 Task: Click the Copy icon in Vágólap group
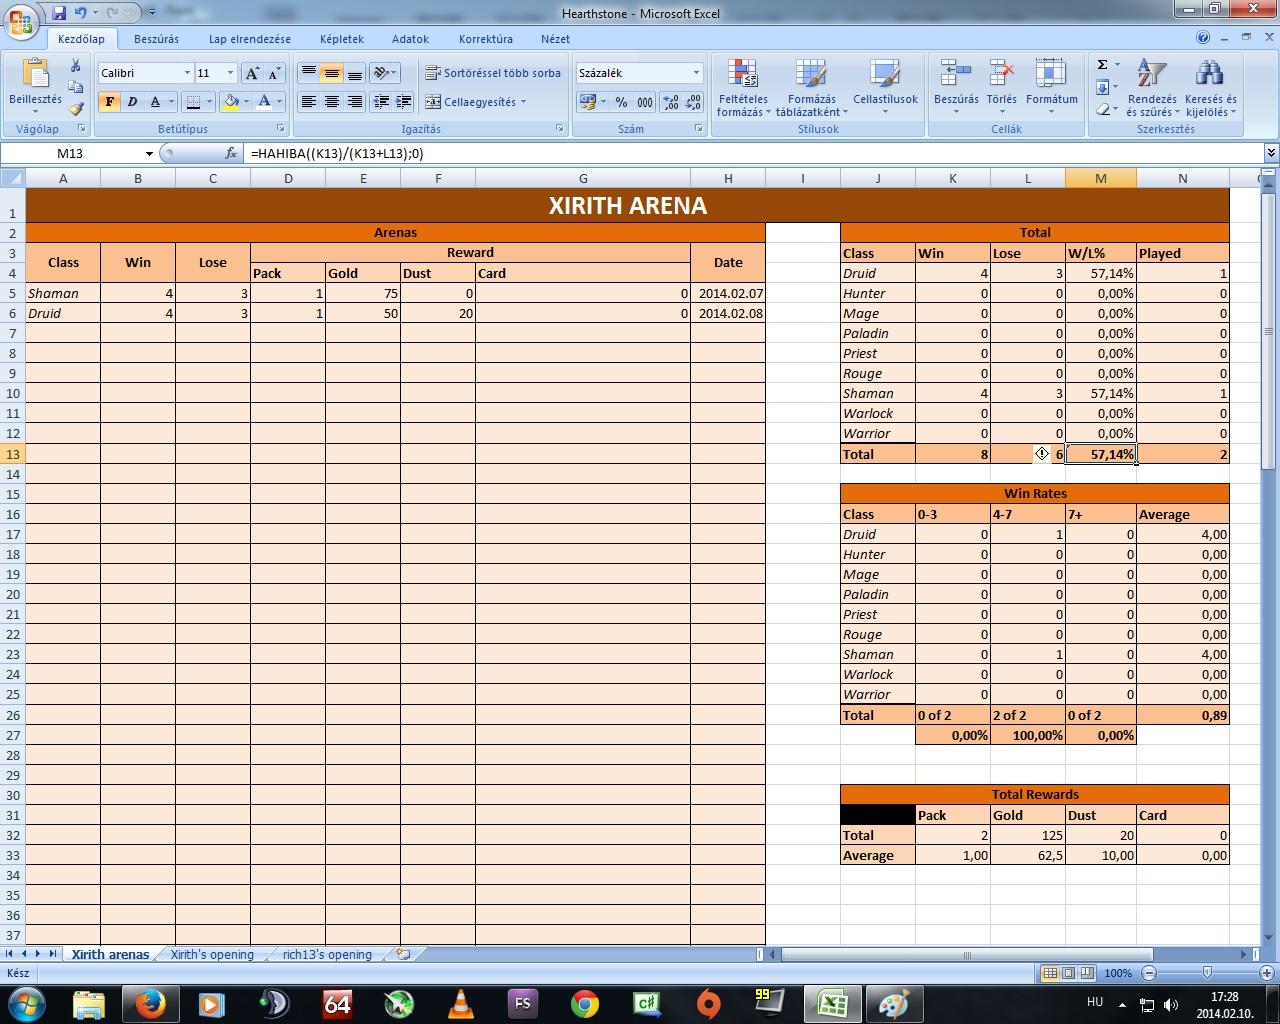click(x=75, y=87)
